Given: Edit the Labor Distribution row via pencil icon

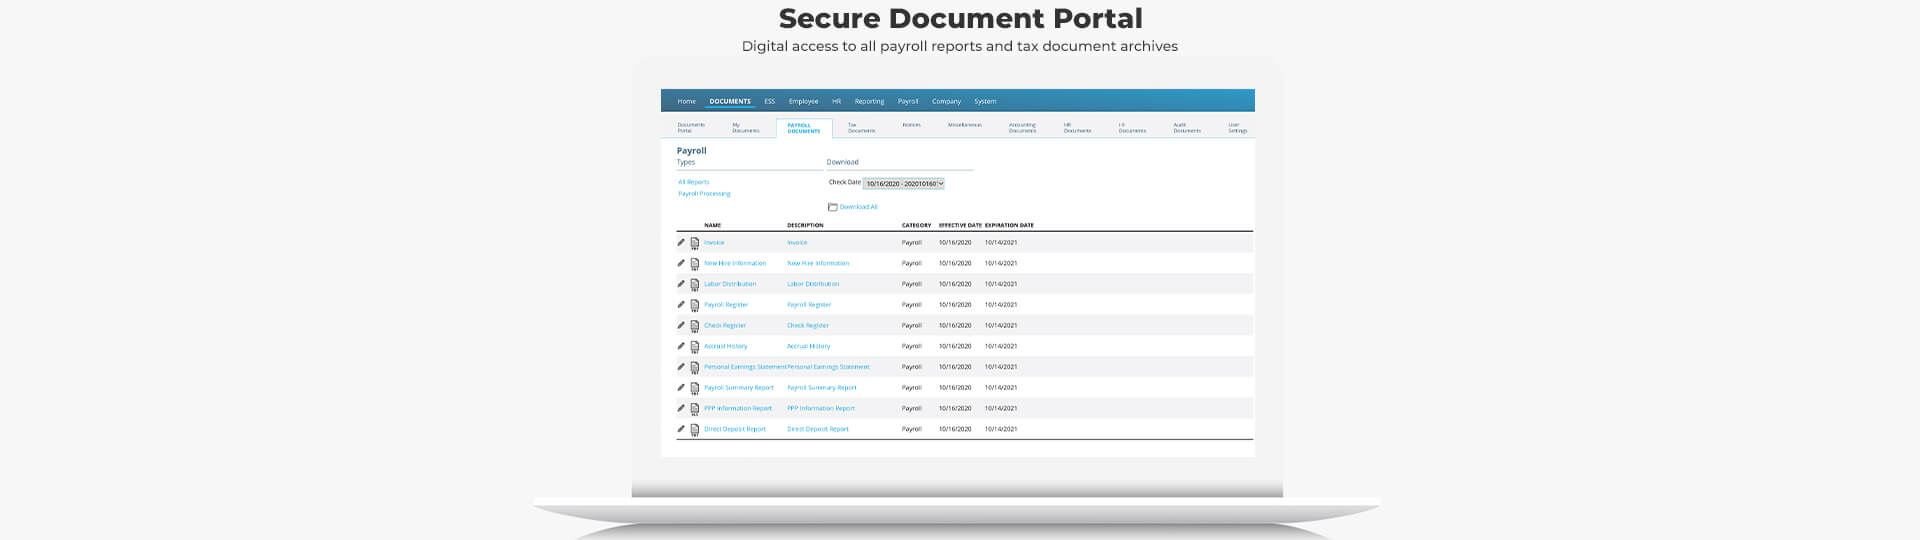Looking at the screenshot, I should pos(681,284).
